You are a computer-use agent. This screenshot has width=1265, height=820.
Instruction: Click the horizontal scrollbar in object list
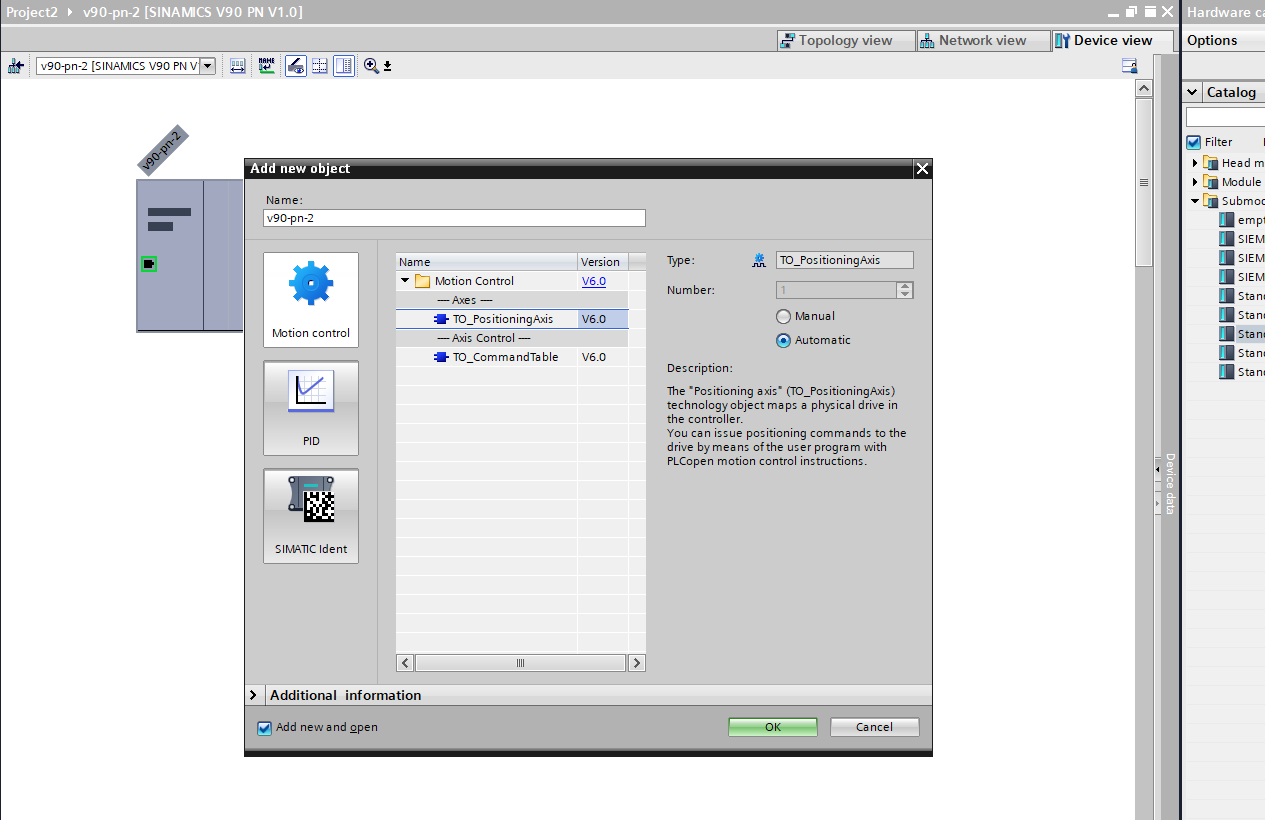(x=521, y=663)
